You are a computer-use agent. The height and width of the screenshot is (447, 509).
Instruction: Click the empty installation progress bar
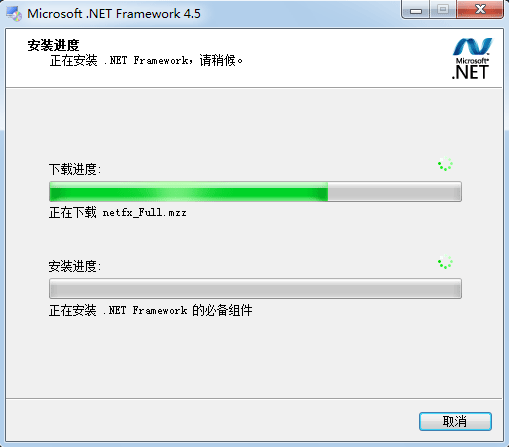(255, 288)
